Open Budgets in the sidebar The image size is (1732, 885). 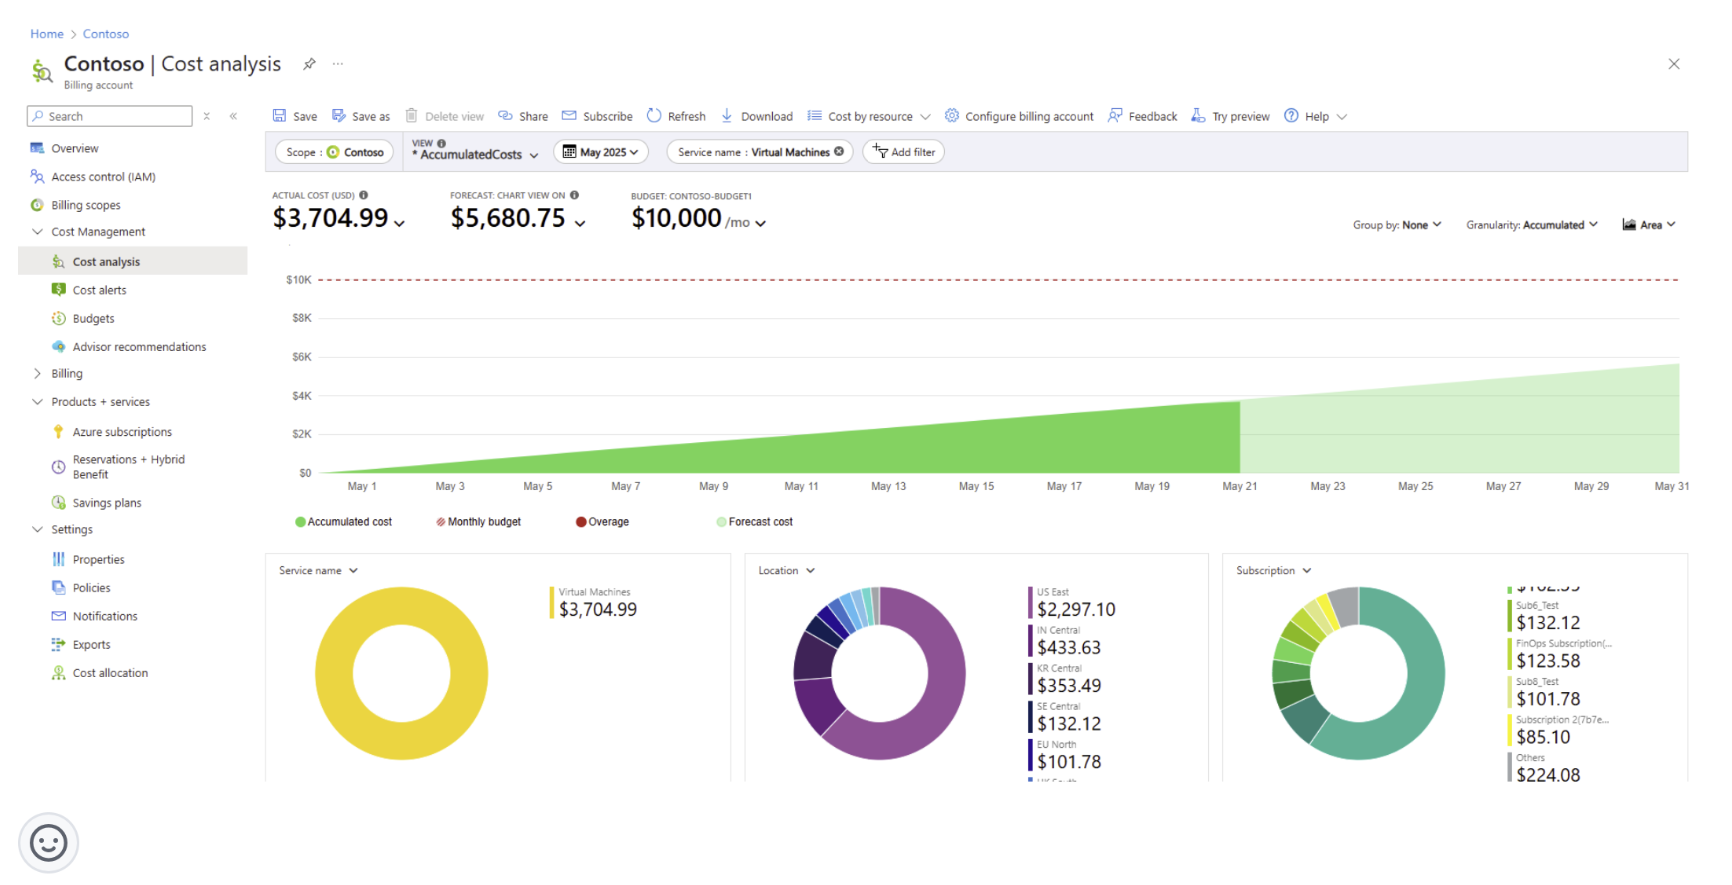coord(93,319)
